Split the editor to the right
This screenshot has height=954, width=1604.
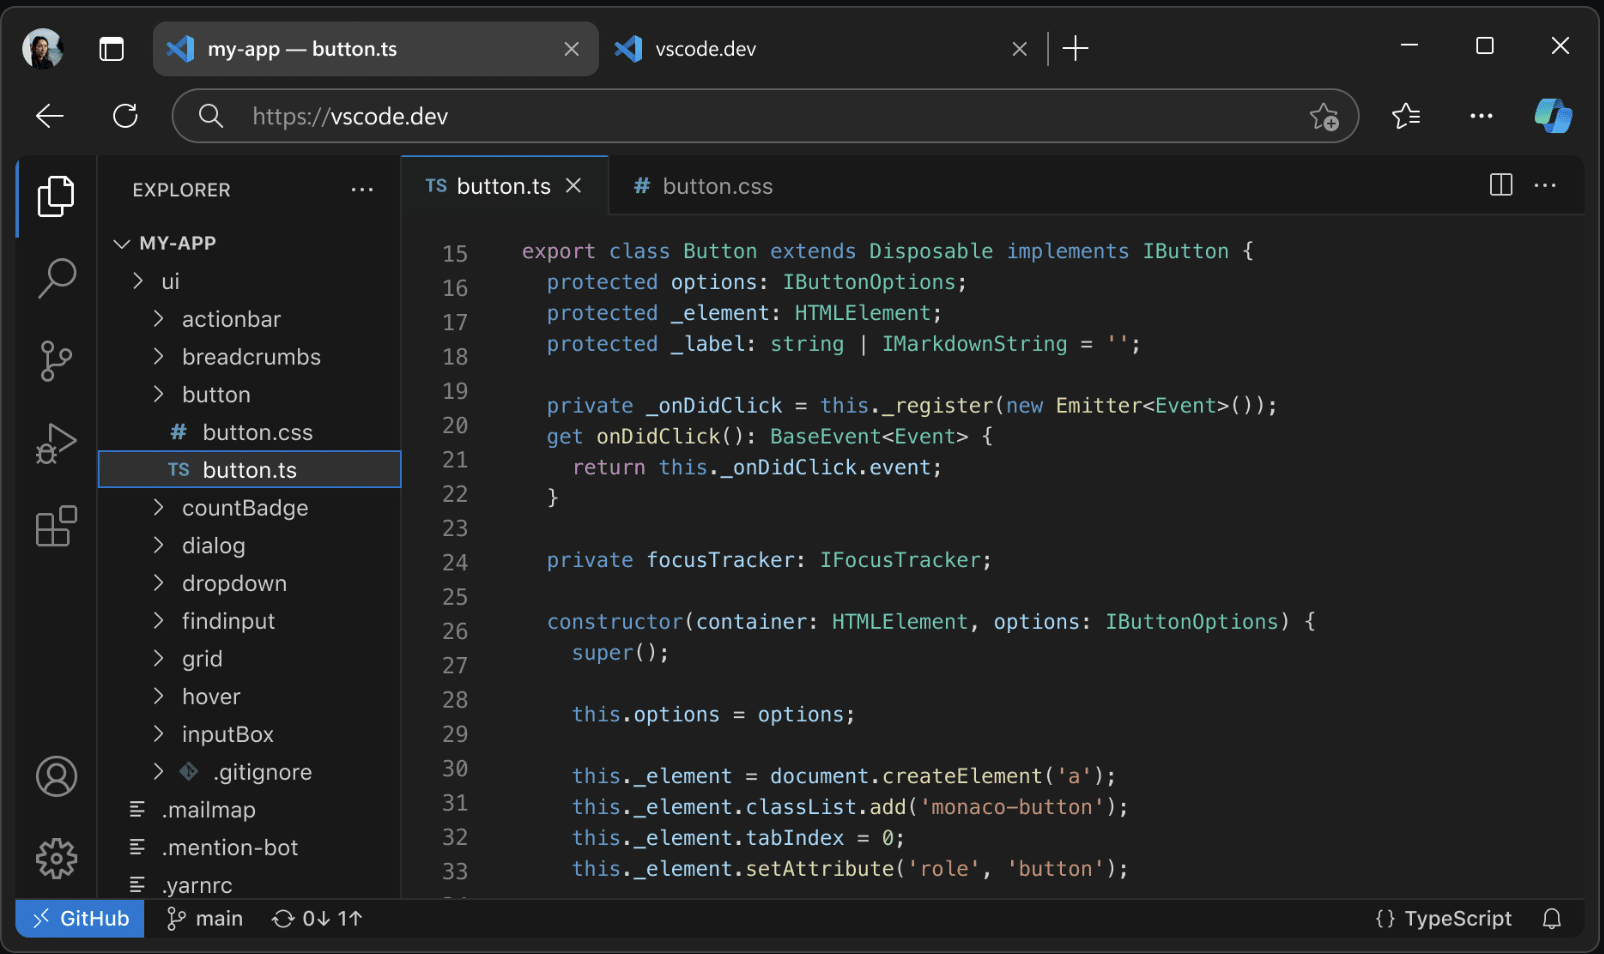point(1501,185)
